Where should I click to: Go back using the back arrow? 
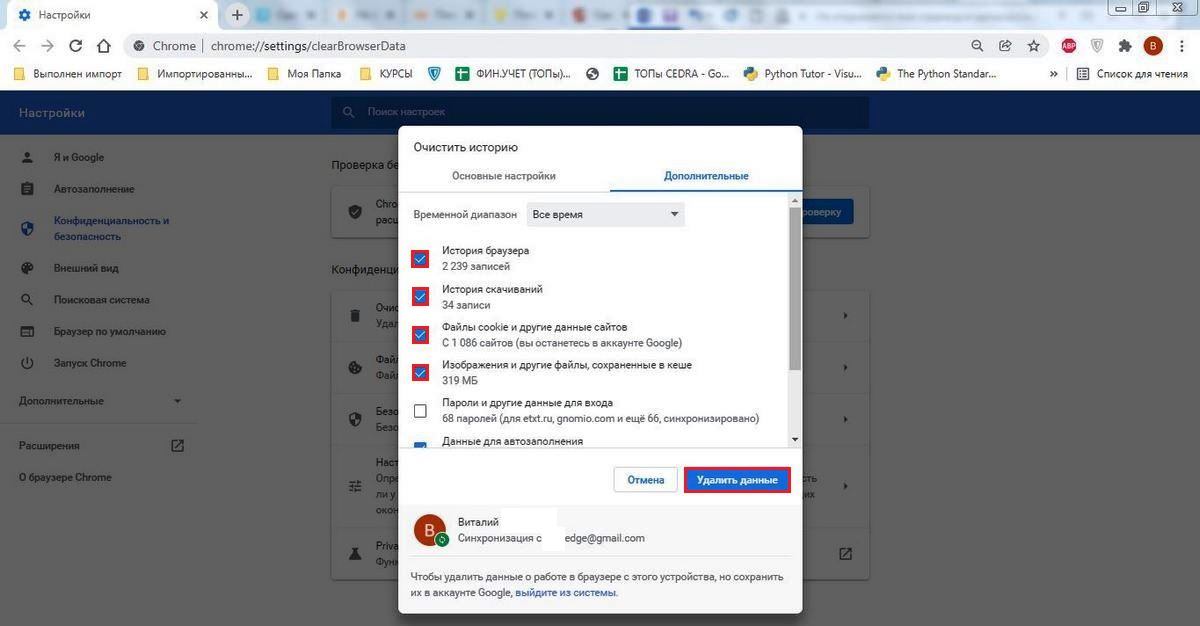coord(20,46)
